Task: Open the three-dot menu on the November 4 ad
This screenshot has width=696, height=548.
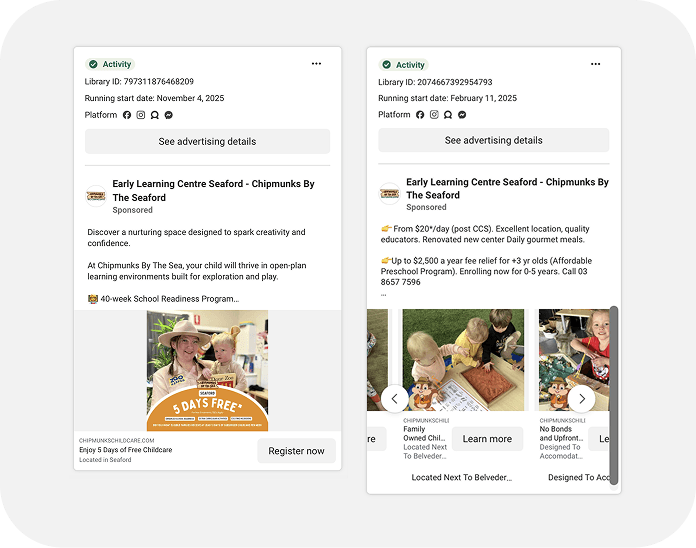Action: click(316, 63)
